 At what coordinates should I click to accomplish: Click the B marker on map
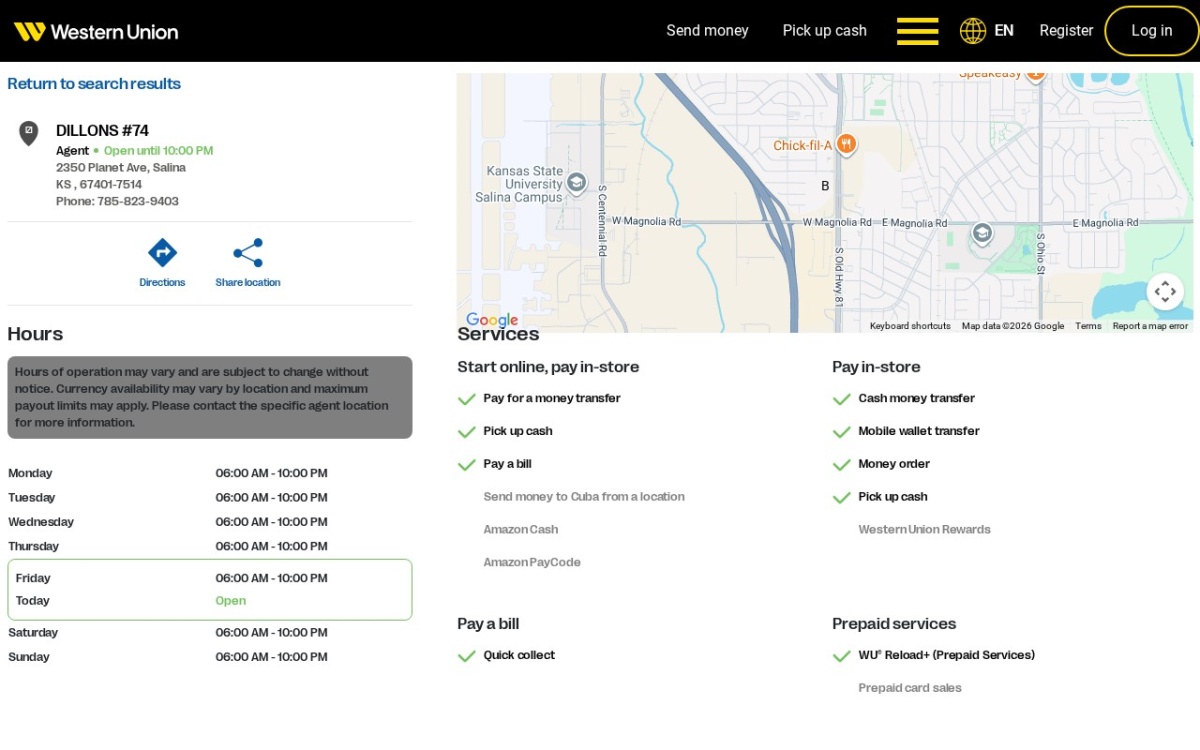825,186
